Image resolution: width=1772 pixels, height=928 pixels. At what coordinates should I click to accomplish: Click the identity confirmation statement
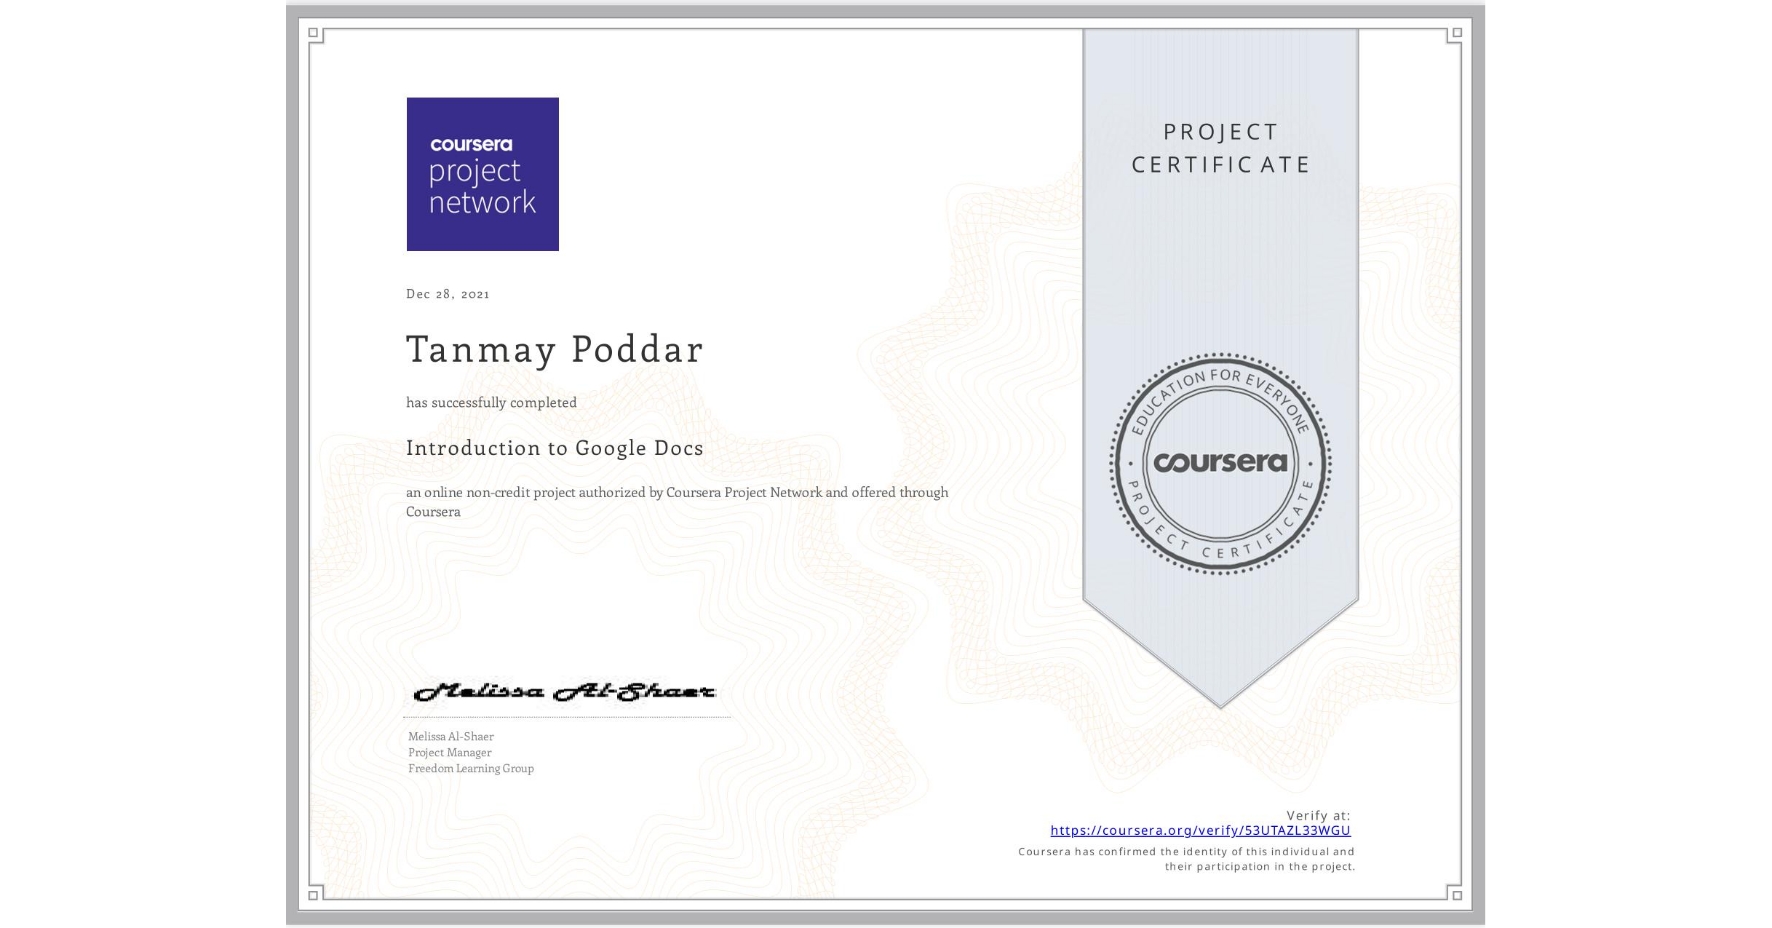1187,859
